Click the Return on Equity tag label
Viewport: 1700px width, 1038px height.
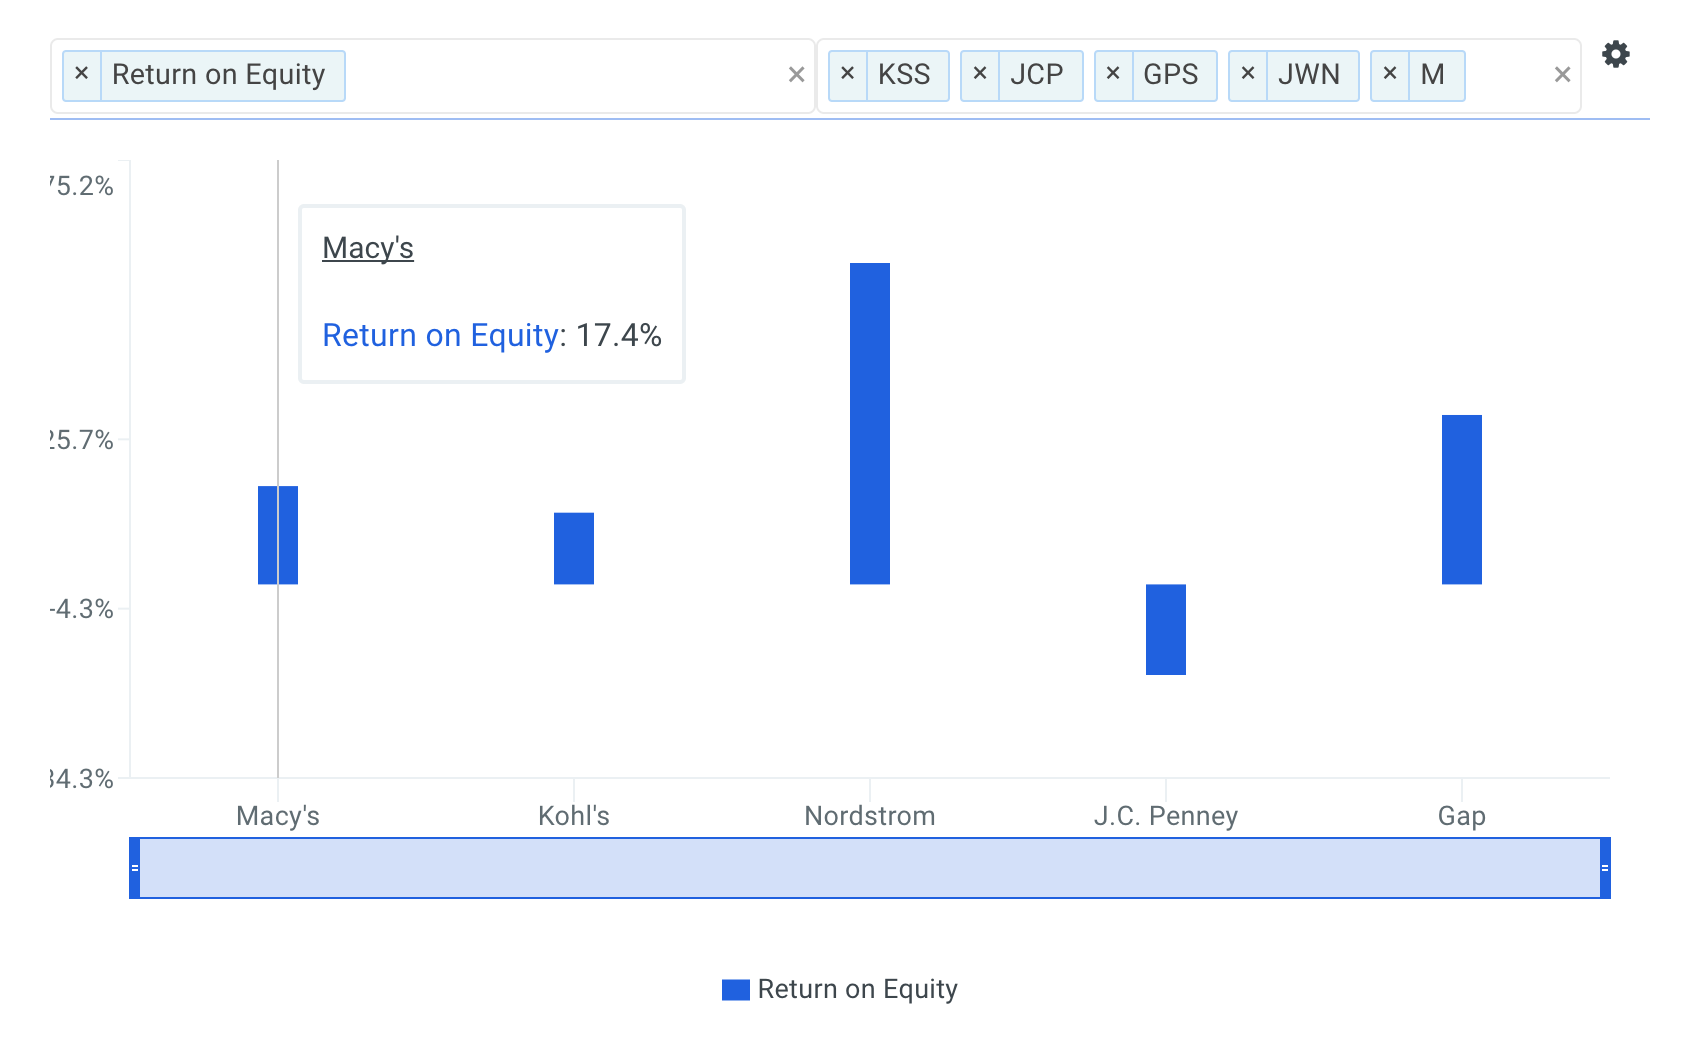219,75
